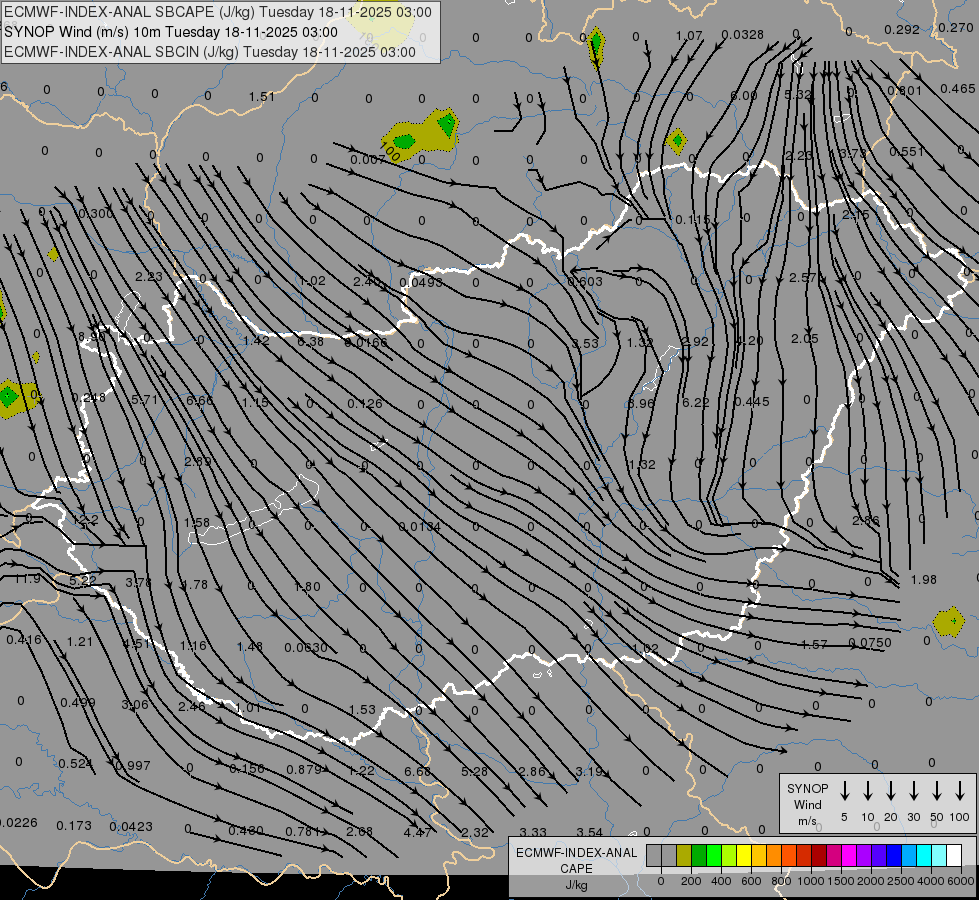Select the 30 m/s wind legend arrow
This screenshot has height=900, width=979.
914,791
